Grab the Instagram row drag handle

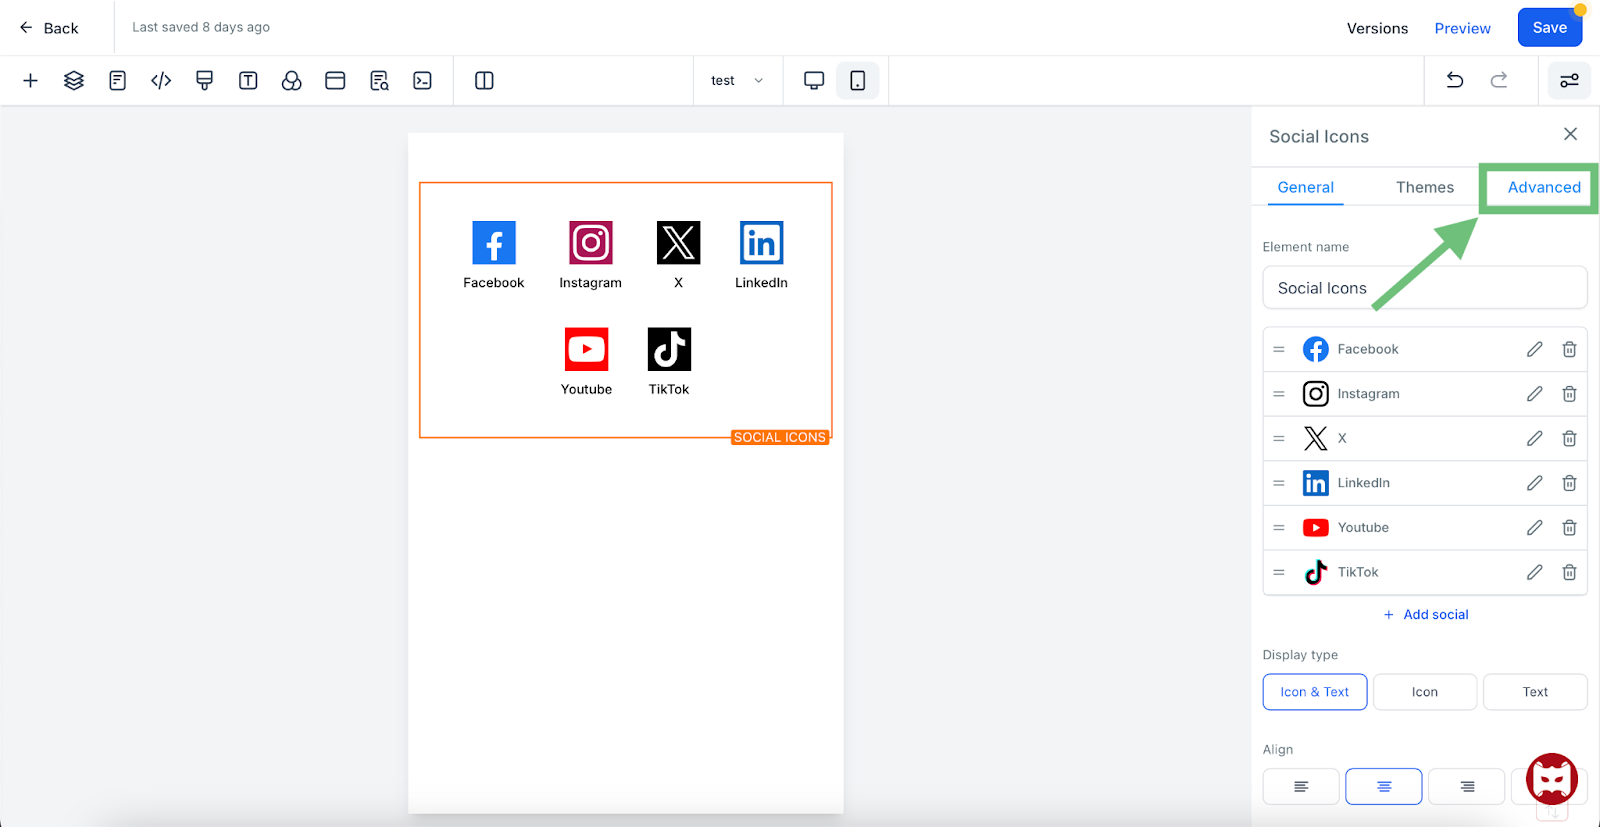click(1278, 394)
